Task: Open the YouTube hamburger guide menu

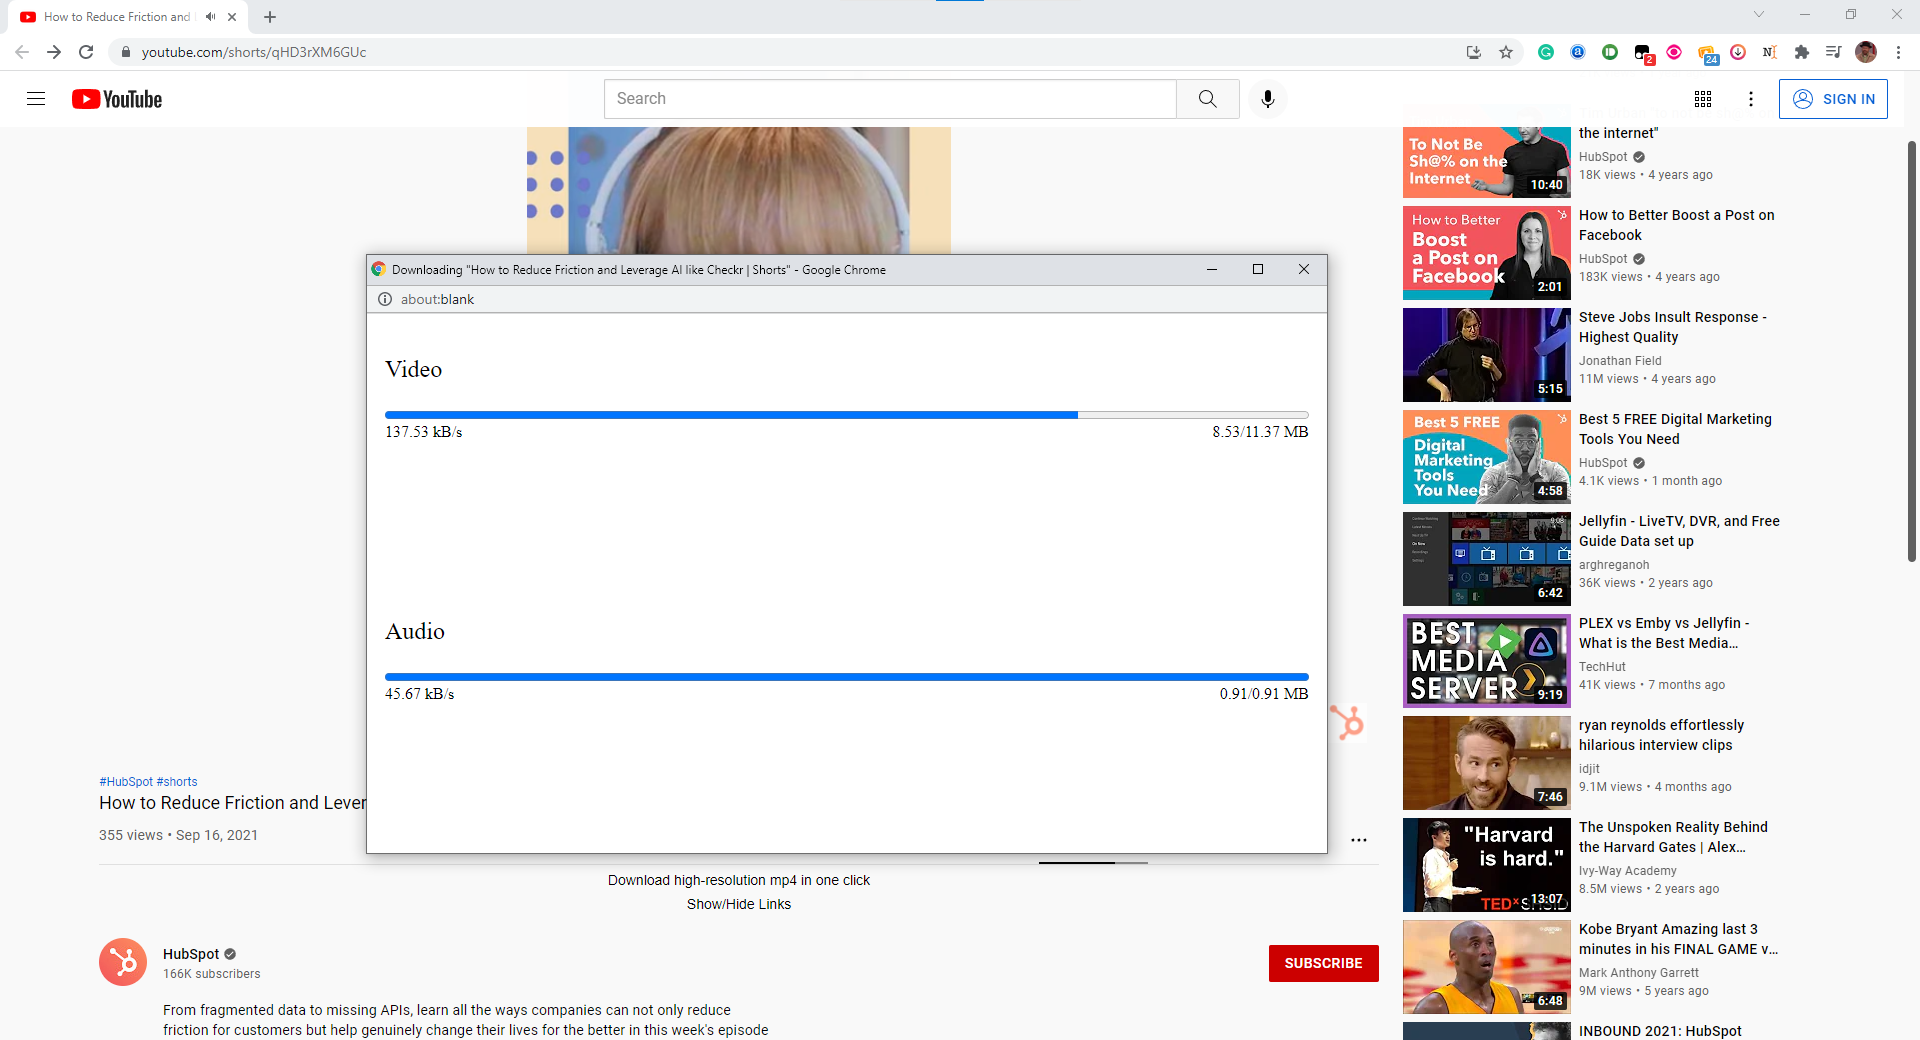Action: tap(36, 99)
